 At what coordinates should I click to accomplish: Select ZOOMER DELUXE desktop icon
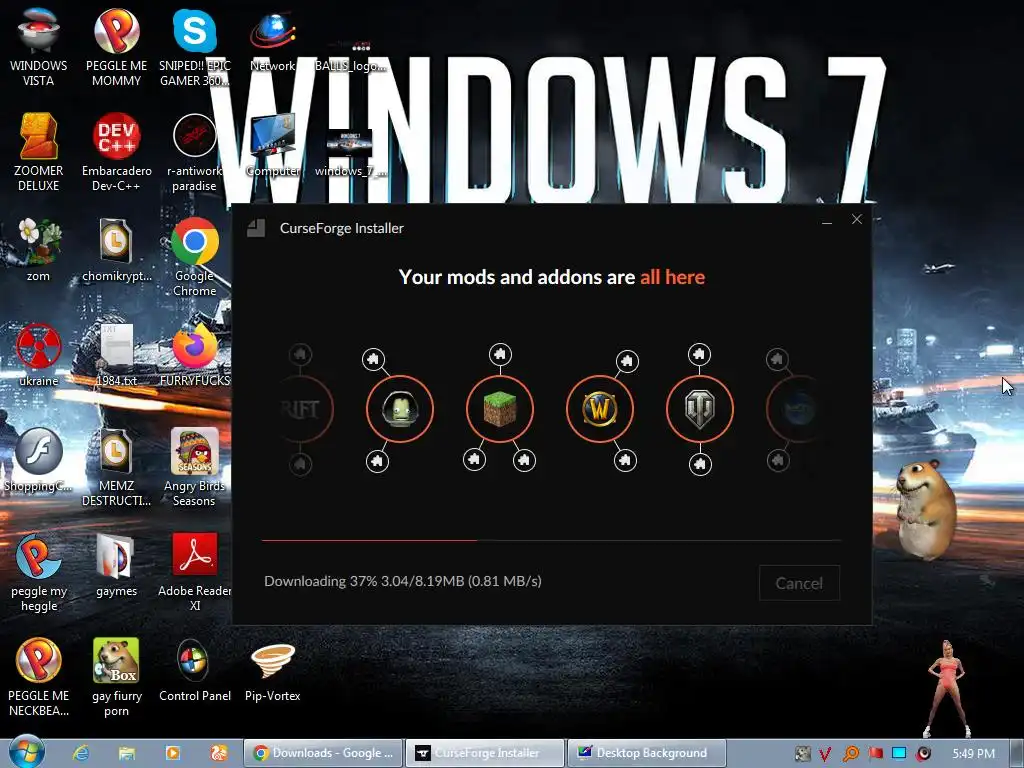(38, 152)
